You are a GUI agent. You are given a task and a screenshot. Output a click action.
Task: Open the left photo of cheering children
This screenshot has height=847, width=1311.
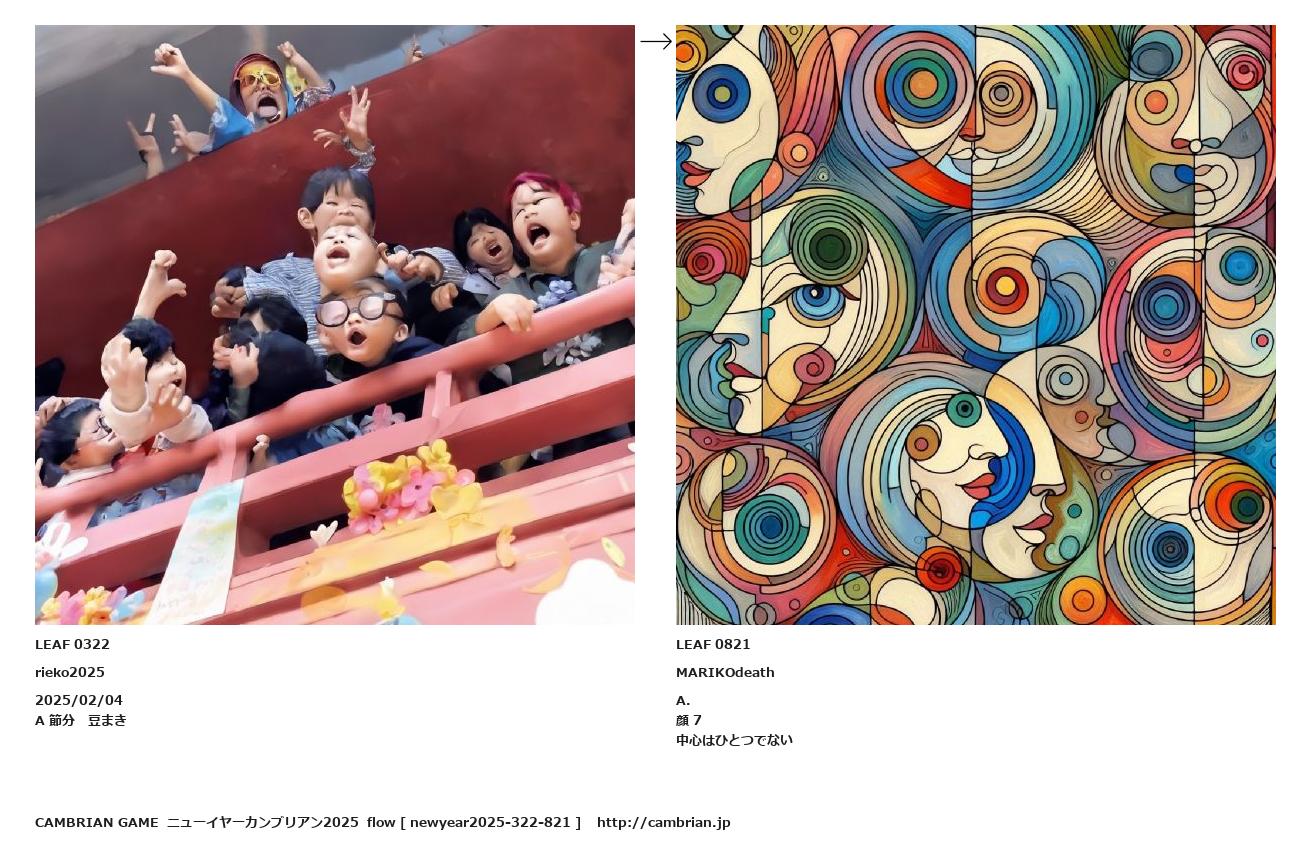[335, 325]
